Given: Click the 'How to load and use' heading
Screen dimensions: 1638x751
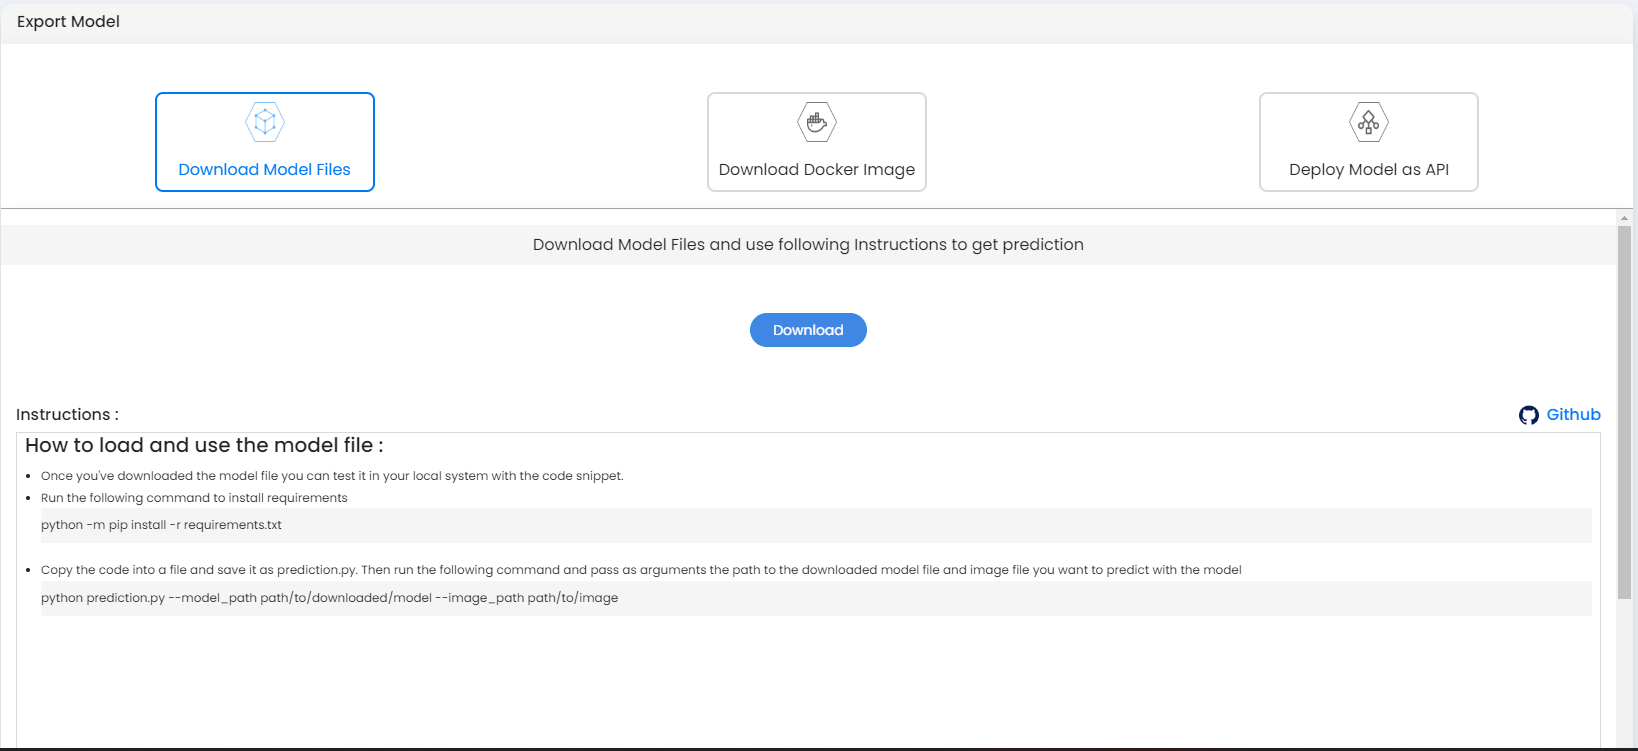Looking at the screenshot, I should tap(204, 445).
